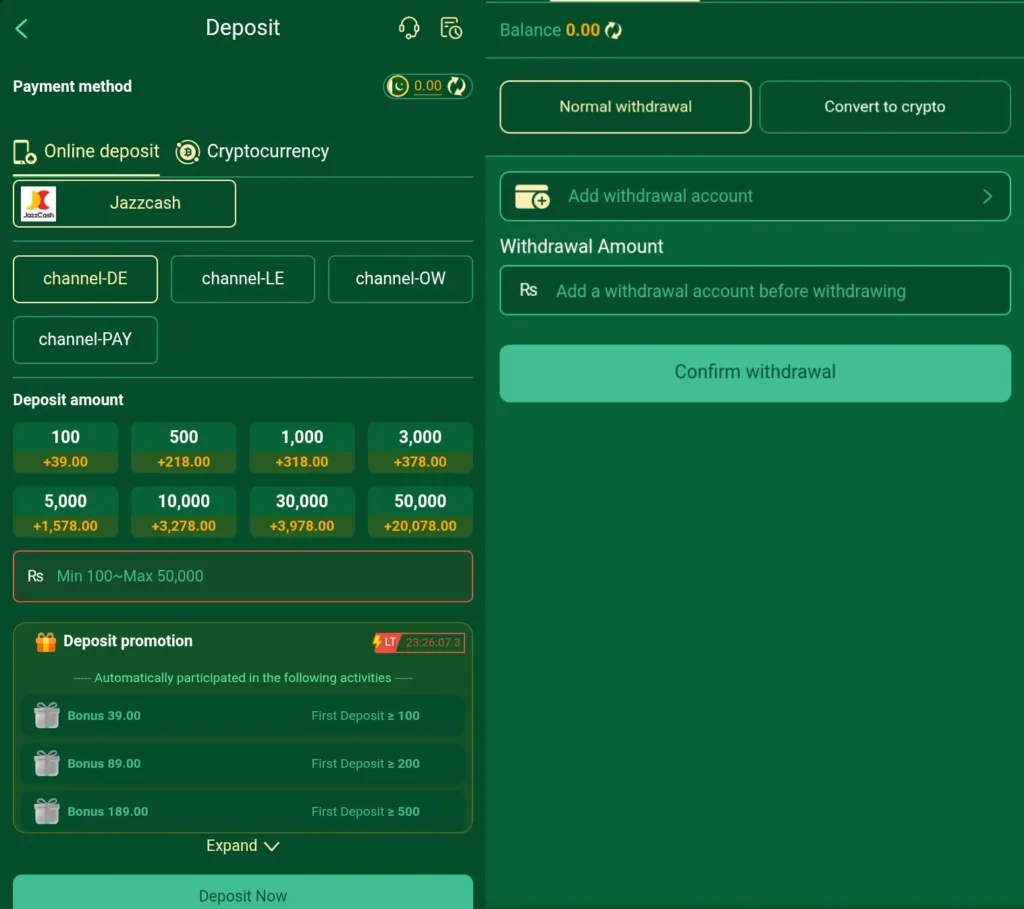This screenshot has height=909, width=1024.
Task: Click 'First Deposit ≥ 500' text
Action: point(365,812)
